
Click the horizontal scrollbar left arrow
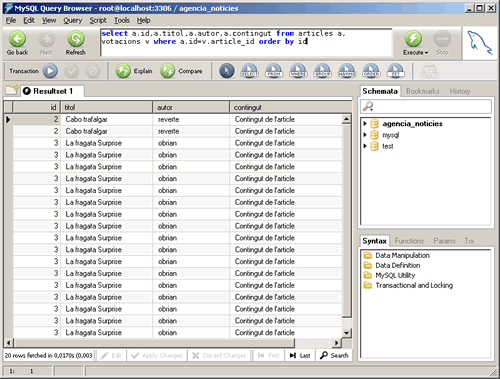pyautogui.click(x=8, y=343)
